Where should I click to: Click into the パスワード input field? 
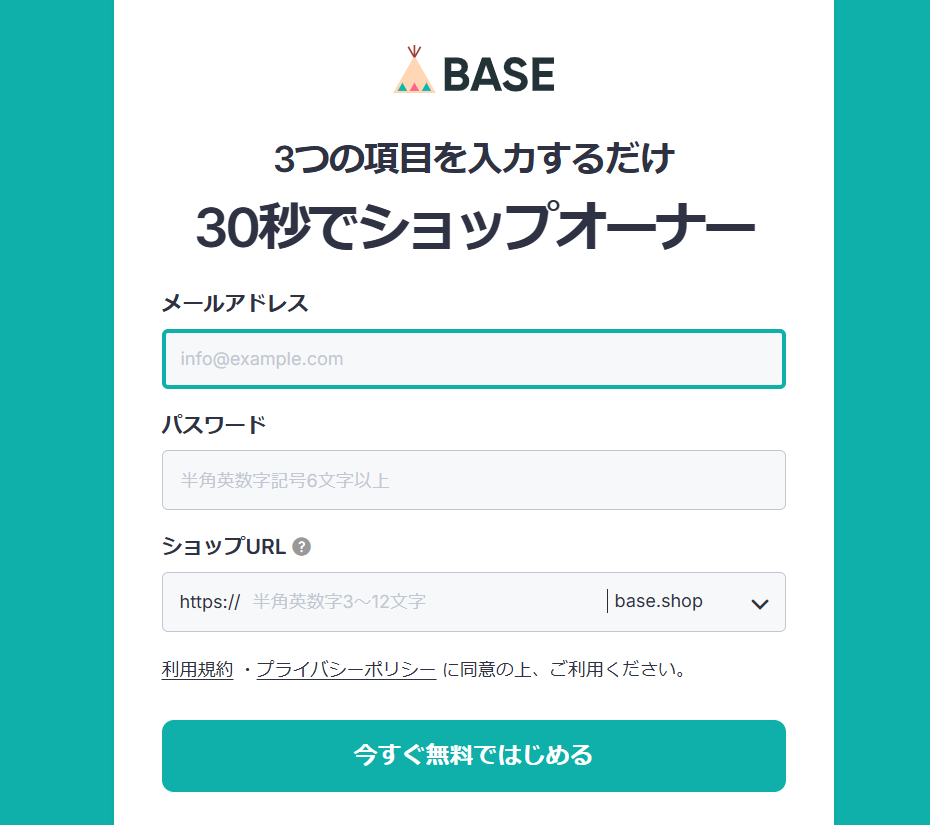coord(473,480)
